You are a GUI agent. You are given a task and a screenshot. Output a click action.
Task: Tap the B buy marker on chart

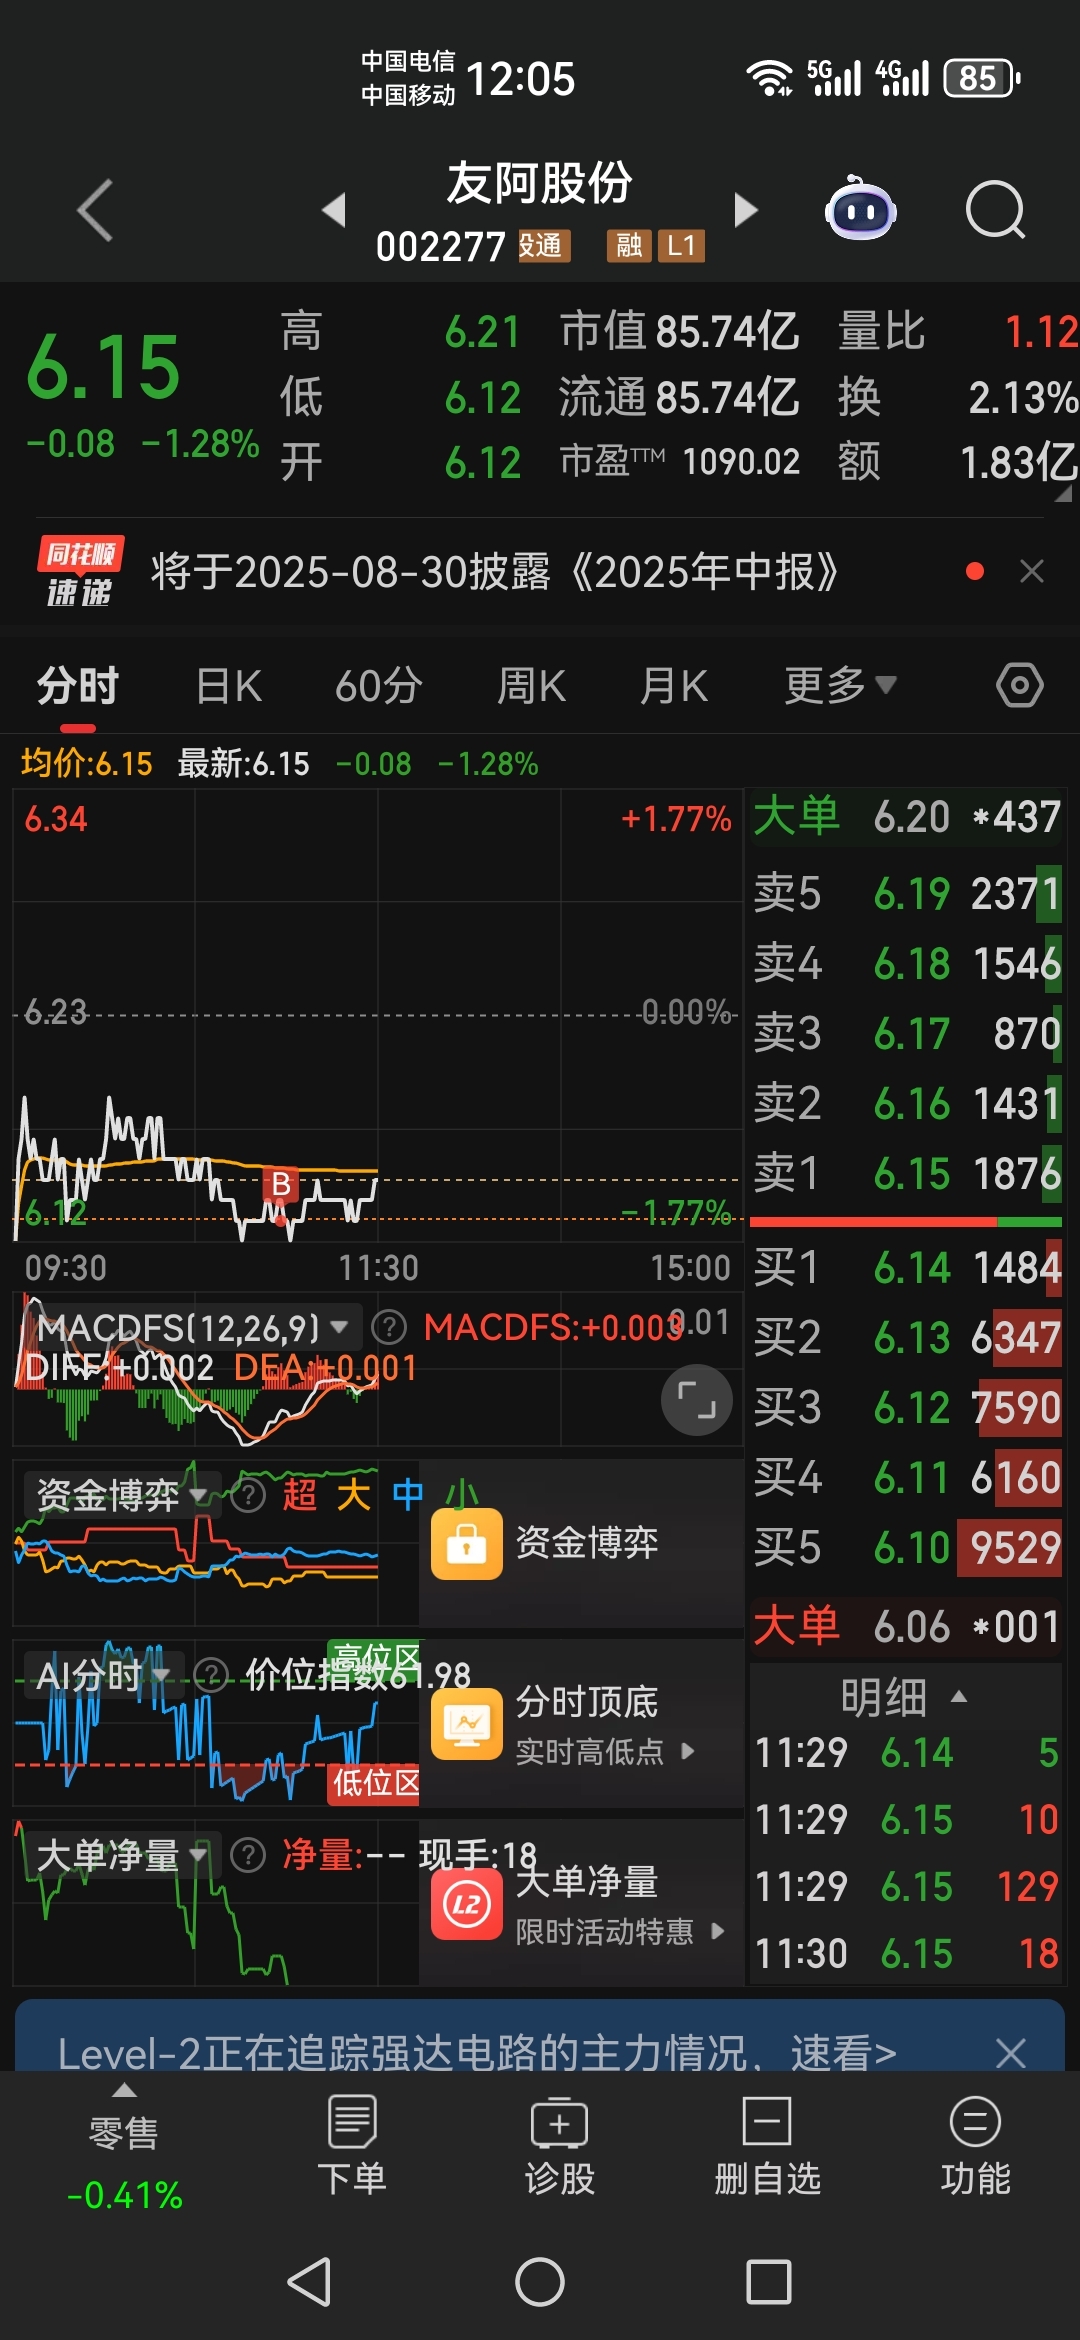[x=281, y=1184]
